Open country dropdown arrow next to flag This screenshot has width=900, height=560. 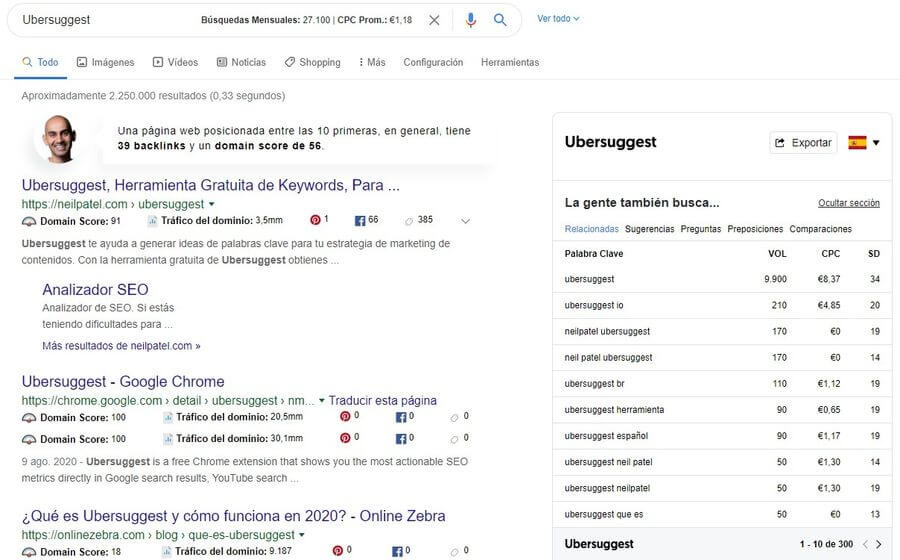coord(876,143)
